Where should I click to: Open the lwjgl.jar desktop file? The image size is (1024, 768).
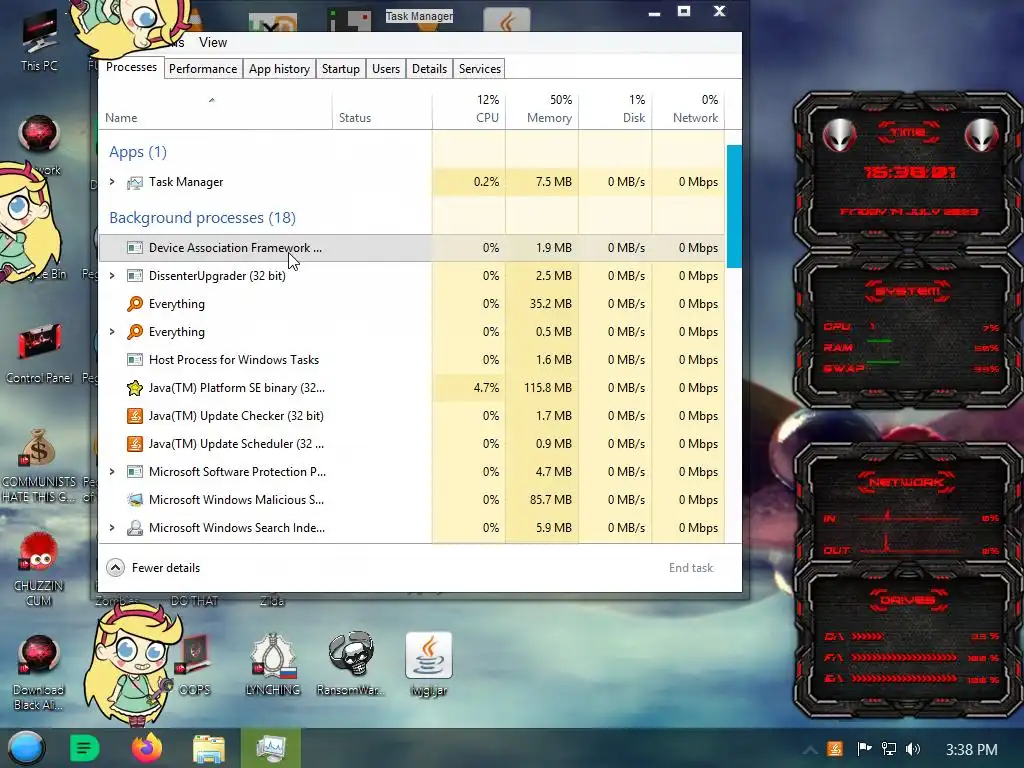pos(428,664)
